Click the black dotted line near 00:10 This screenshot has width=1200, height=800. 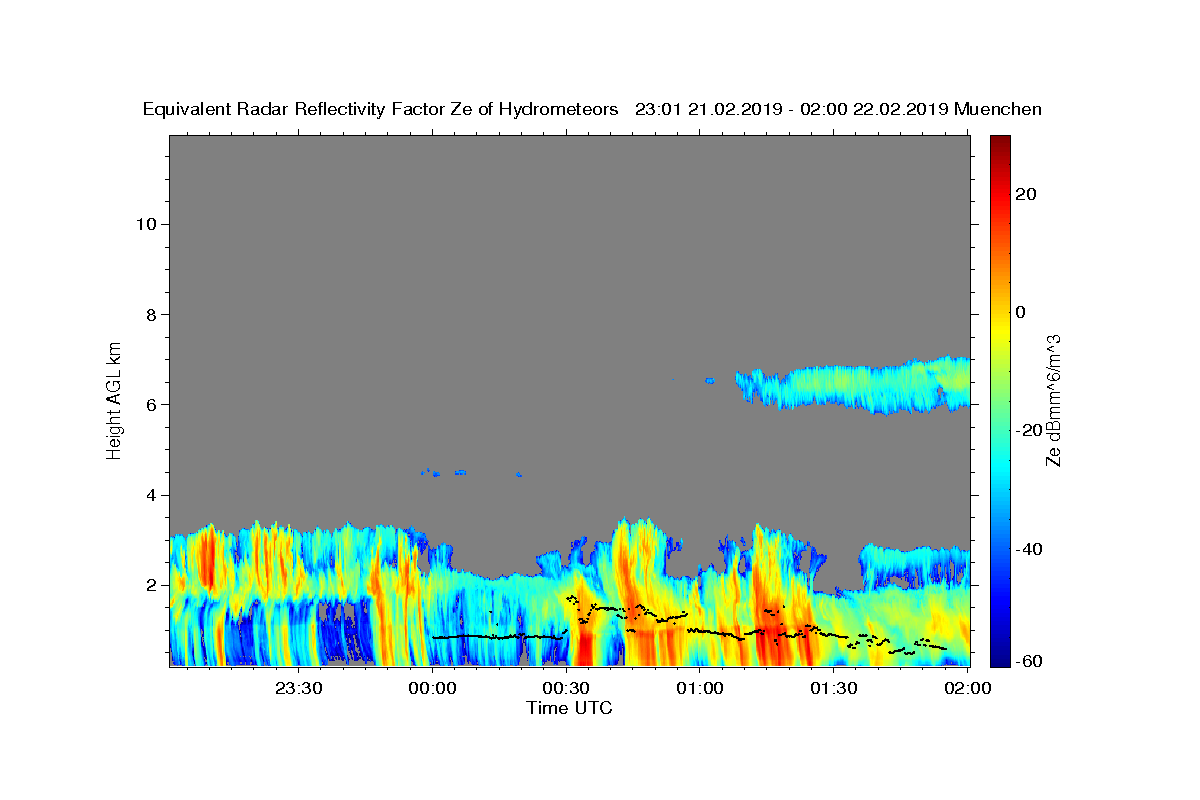(x=498, y=637)
